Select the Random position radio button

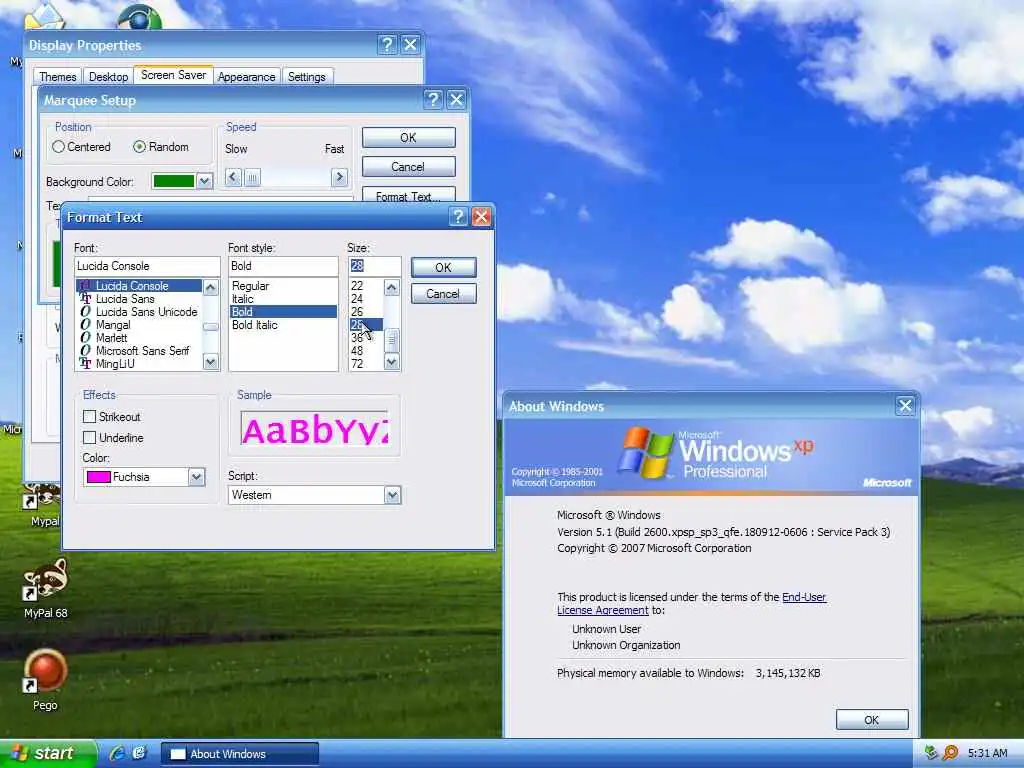coord(161,147)
